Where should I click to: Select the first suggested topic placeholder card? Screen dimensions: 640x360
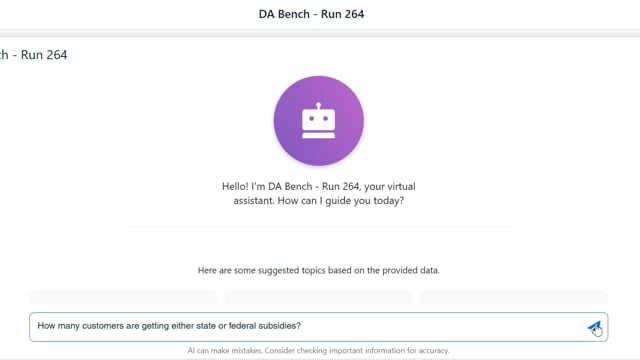(x=123, y=298)
